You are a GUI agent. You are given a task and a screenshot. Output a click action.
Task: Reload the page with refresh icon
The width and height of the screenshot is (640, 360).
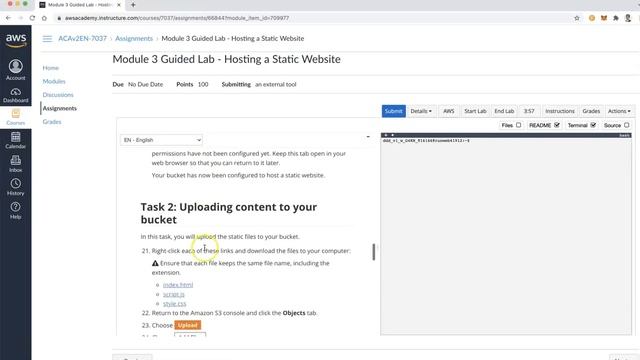pos(32,18)
